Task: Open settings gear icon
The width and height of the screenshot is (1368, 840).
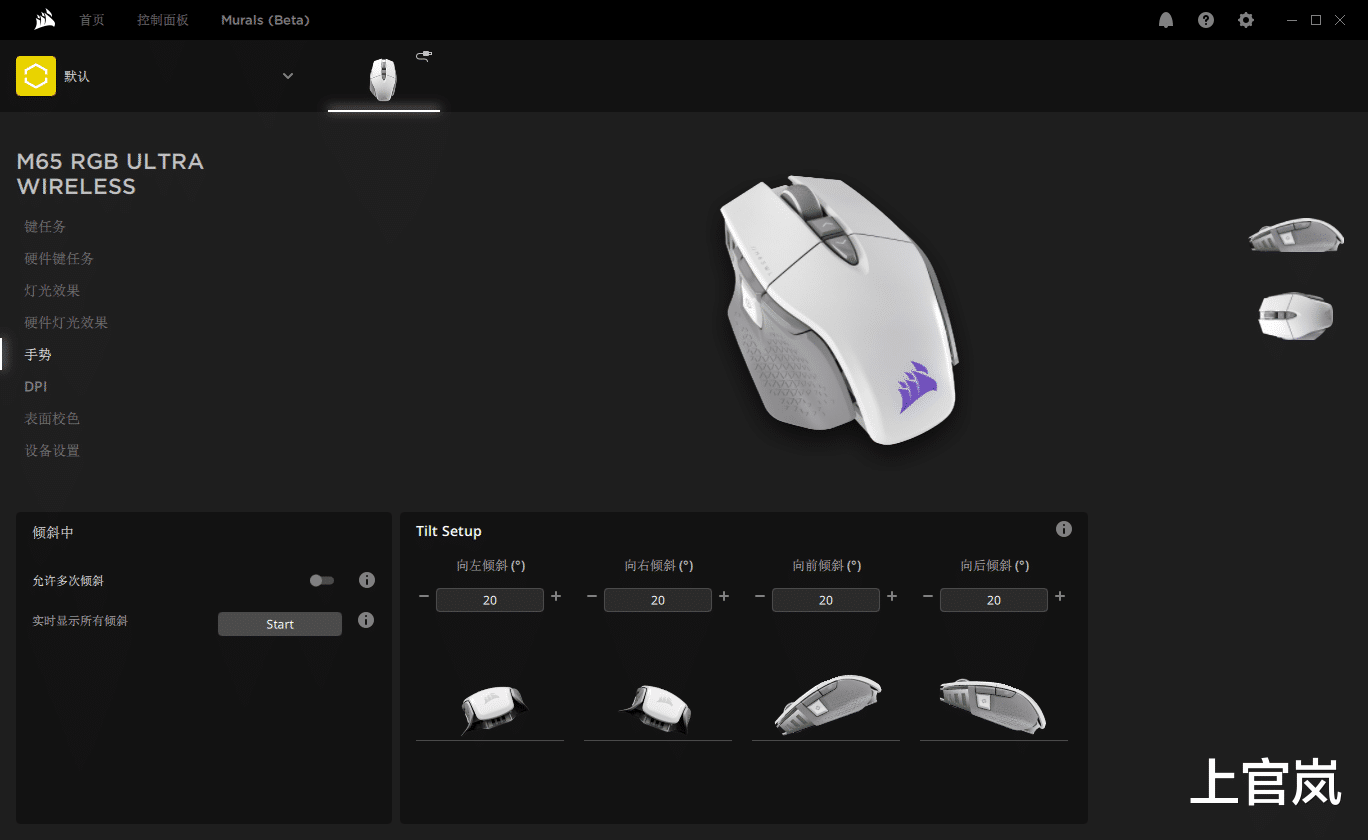Action: pyautogui.click(x=1246, y=20)
